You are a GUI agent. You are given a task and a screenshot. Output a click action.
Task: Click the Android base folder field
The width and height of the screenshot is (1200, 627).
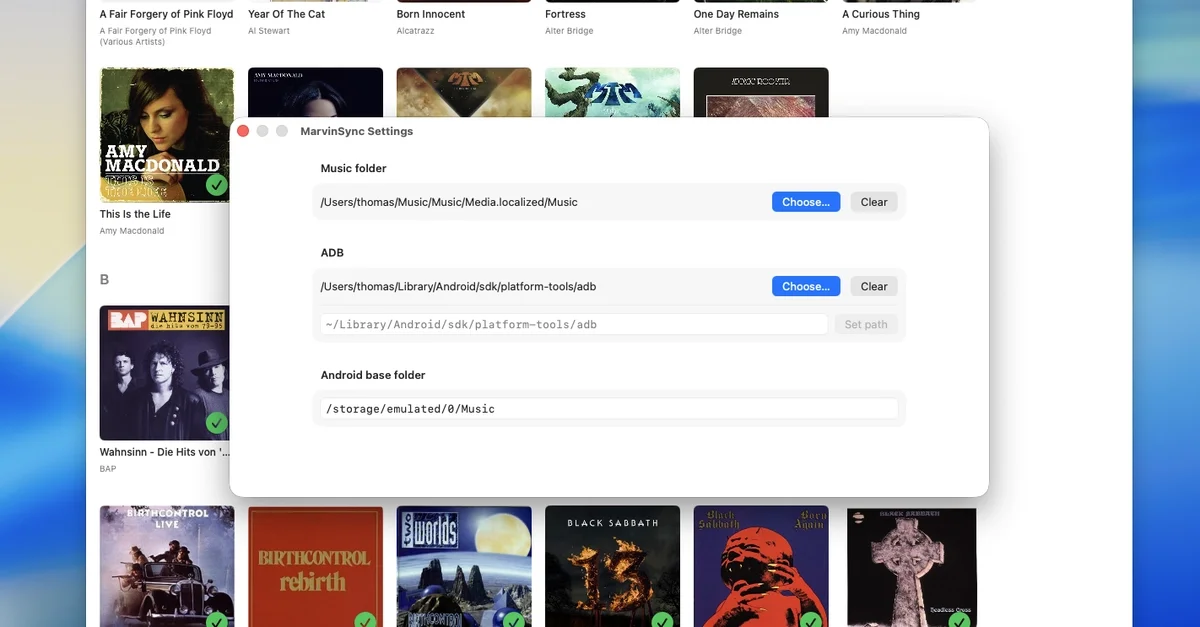[609, 409]
